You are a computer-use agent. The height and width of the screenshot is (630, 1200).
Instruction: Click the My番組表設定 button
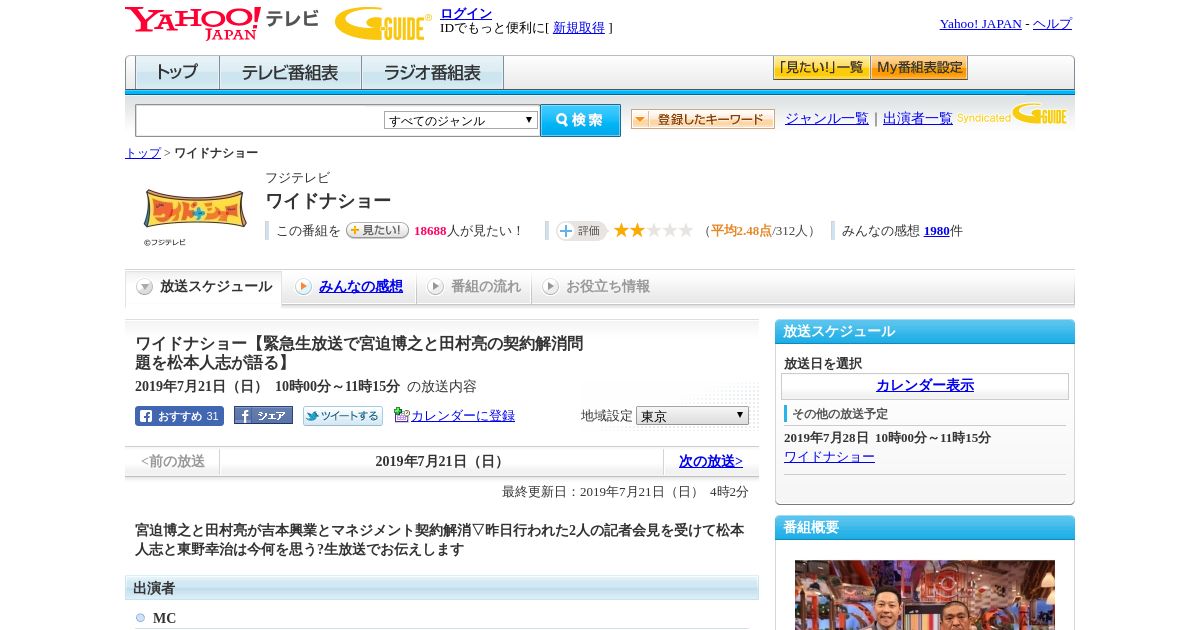919,68
